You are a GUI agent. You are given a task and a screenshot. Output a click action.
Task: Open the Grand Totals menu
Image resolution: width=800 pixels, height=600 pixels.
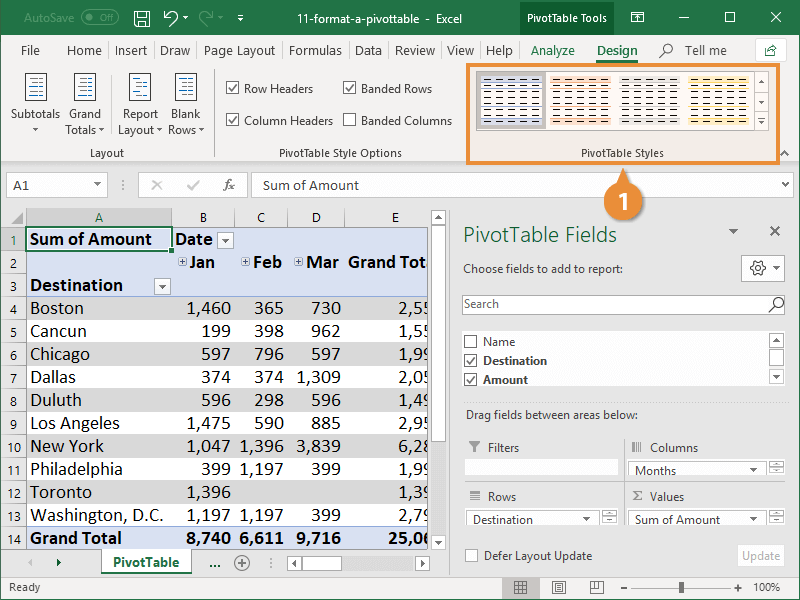tap(85, 103)
